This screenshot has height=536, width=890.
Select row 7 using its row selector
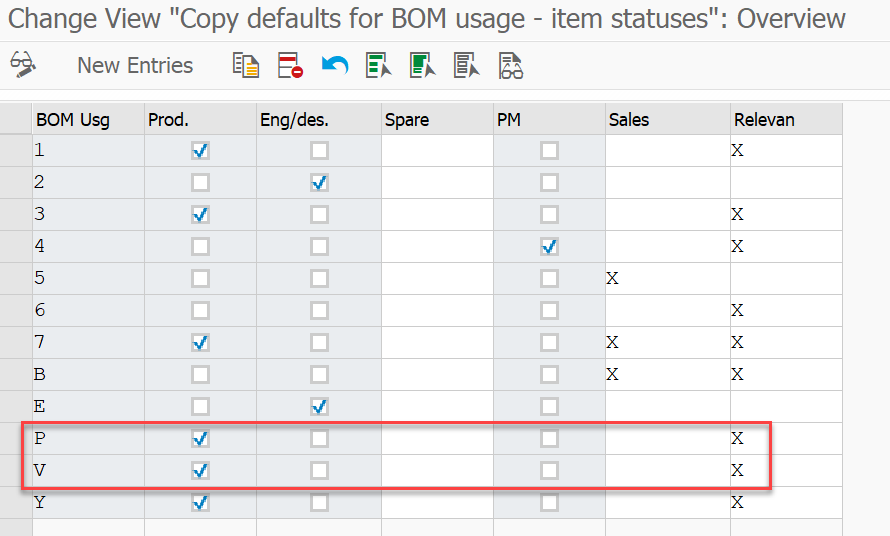(16, 342)
